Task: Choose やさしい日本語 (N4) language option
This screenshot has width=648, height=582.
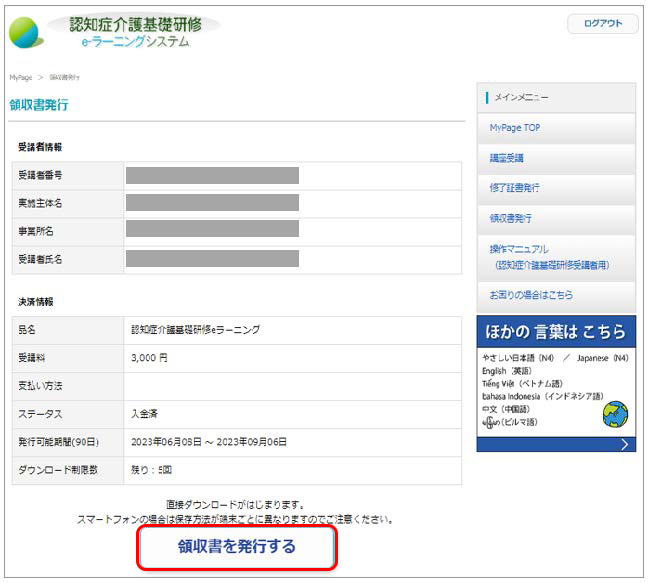Action: point(518,357)
